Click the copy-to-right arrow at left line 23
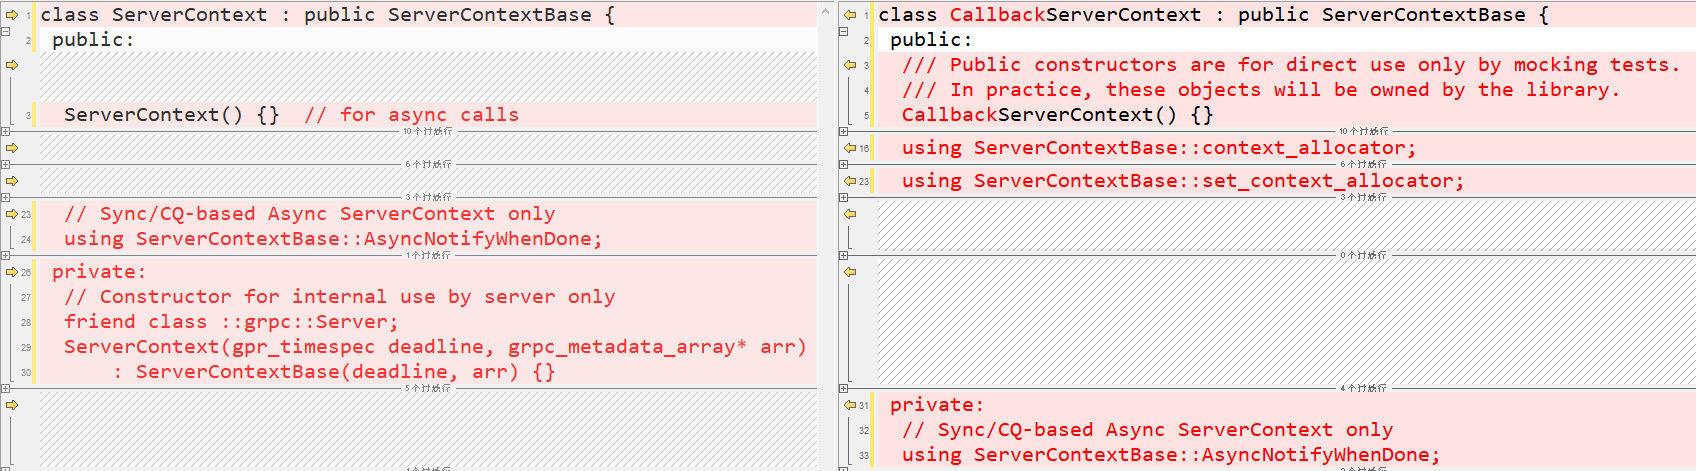This screenshot has height=471, width=1696. coord(11,214)
